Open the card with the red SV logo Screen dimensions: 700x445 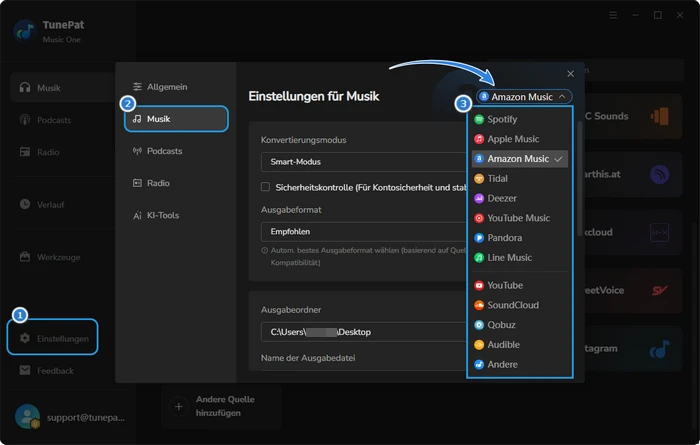(x=633, y=290)
